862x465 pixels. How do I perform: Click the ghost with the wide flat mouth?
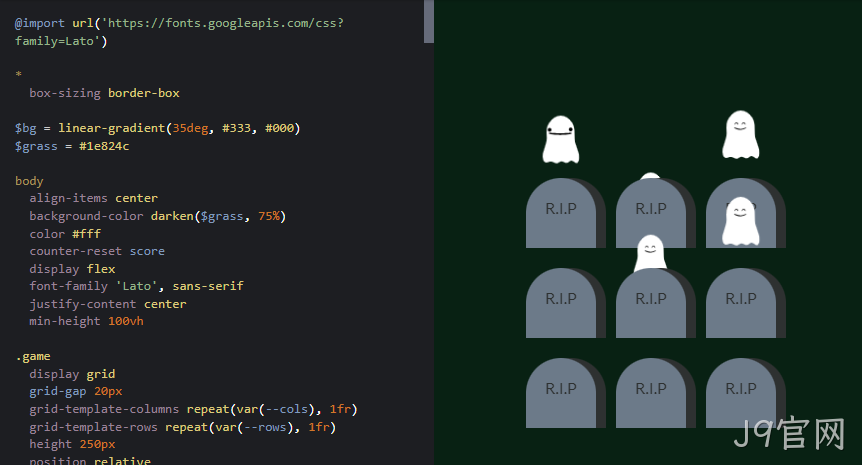coord(561,140)
